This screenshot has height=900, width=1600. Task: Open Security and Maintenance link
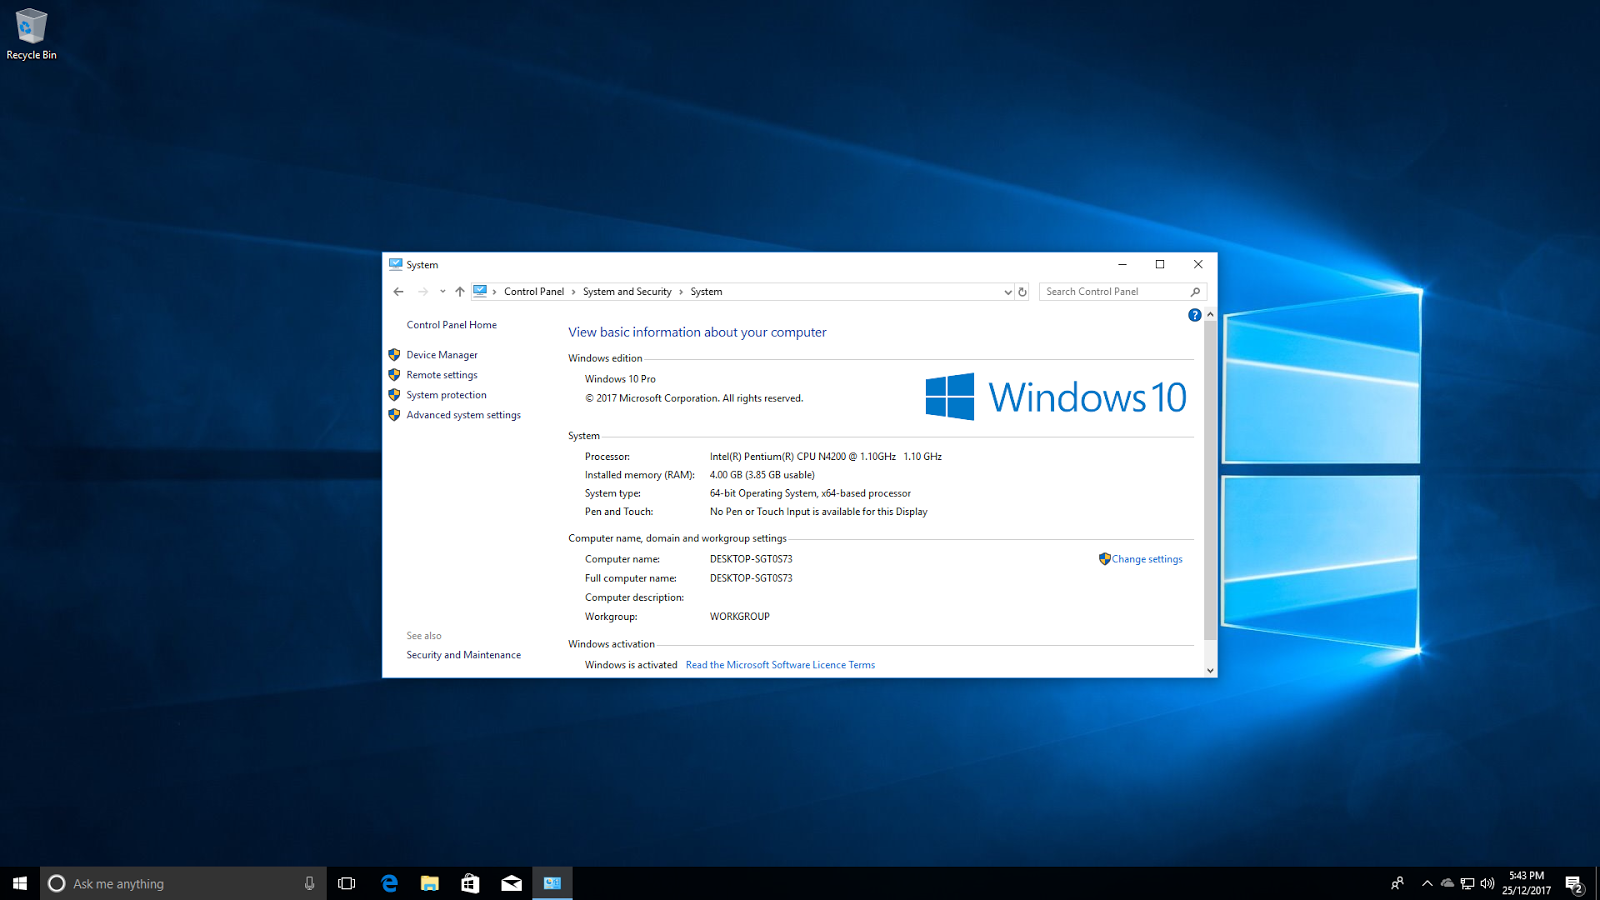pos(463,655)
